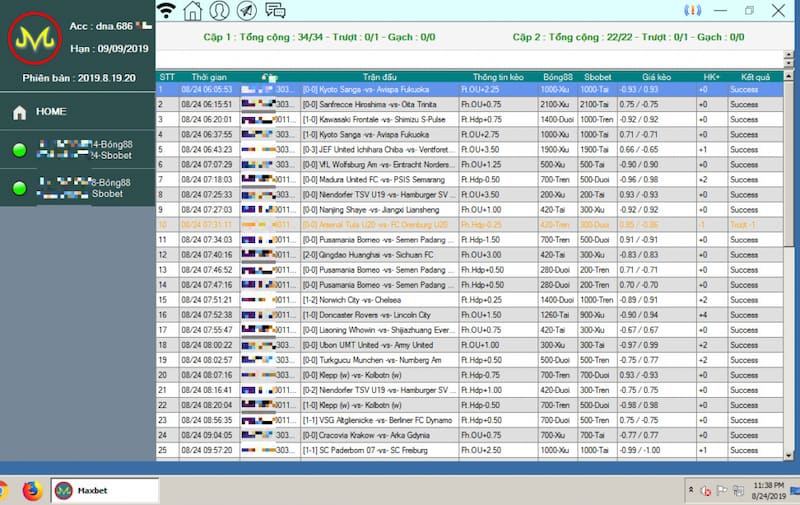This screenshot has width=800, height=505.
Task: Sort by the Thời gian column header
Action: 208,77
